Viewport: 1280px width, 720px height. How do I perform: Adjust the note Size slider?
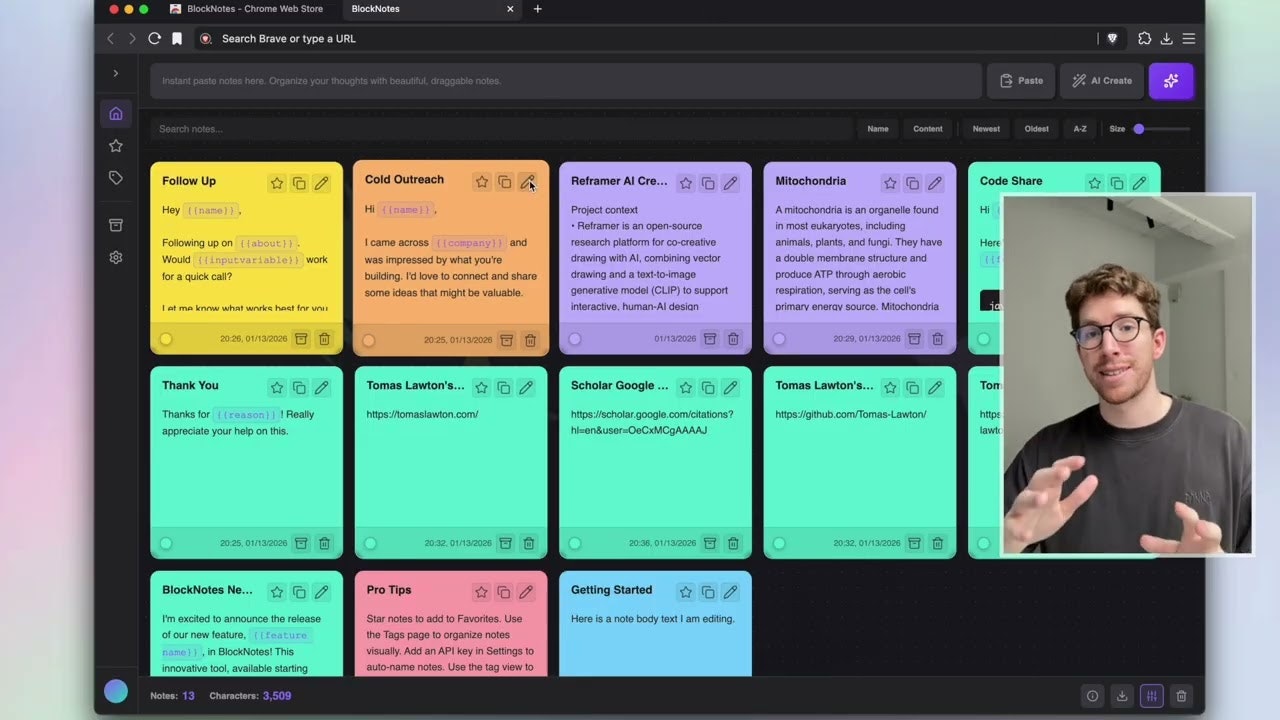[x=1139, y=129]
